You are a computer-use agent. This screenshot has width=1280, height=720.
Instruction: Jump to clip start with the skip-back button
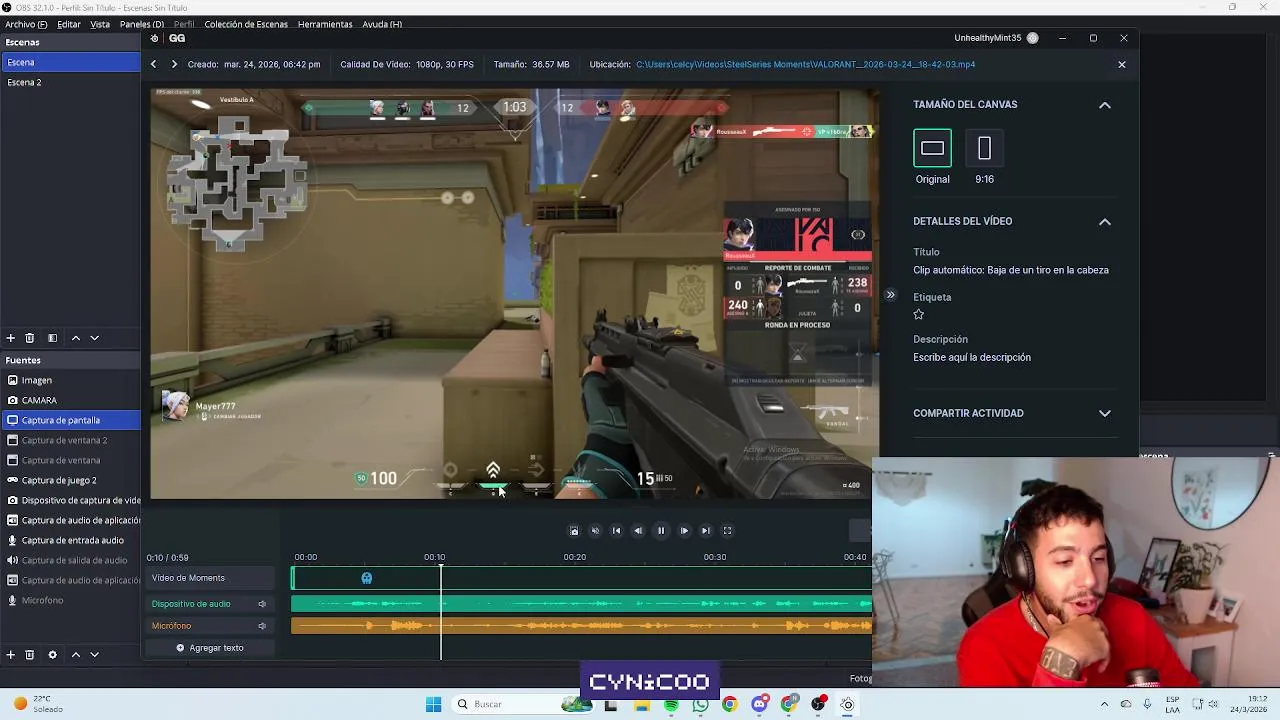pos(616,531)
